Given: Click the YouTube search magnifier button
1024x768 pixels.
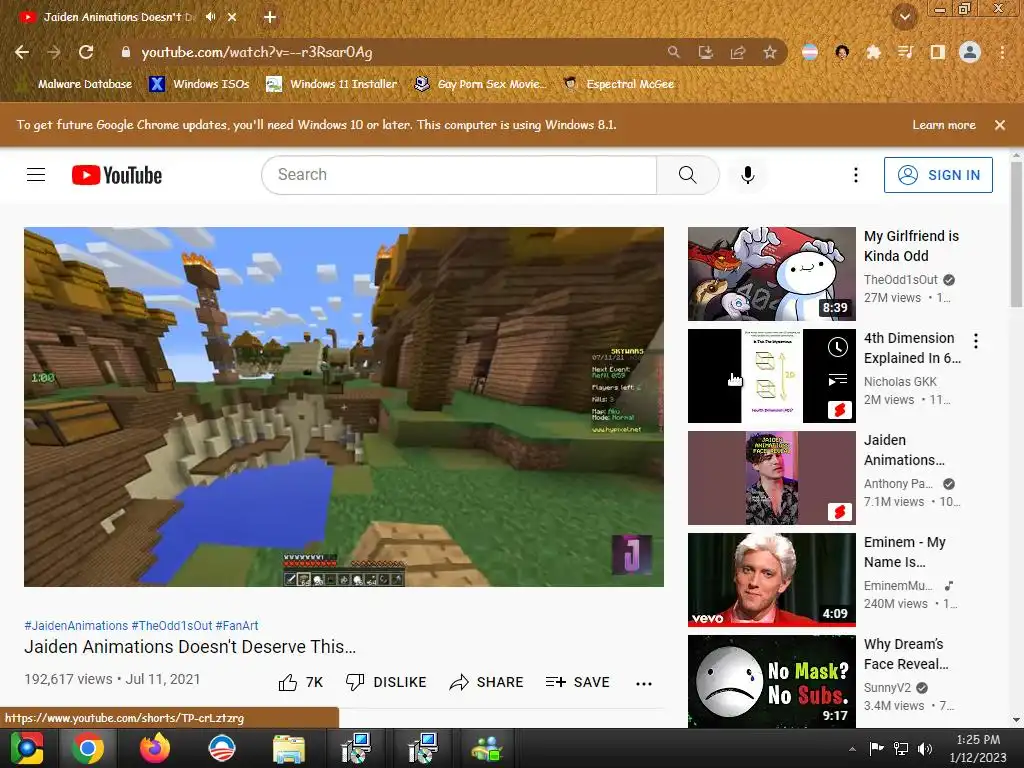Looking at the screenshot, I should pyautogui.click(x=688, y=174).
